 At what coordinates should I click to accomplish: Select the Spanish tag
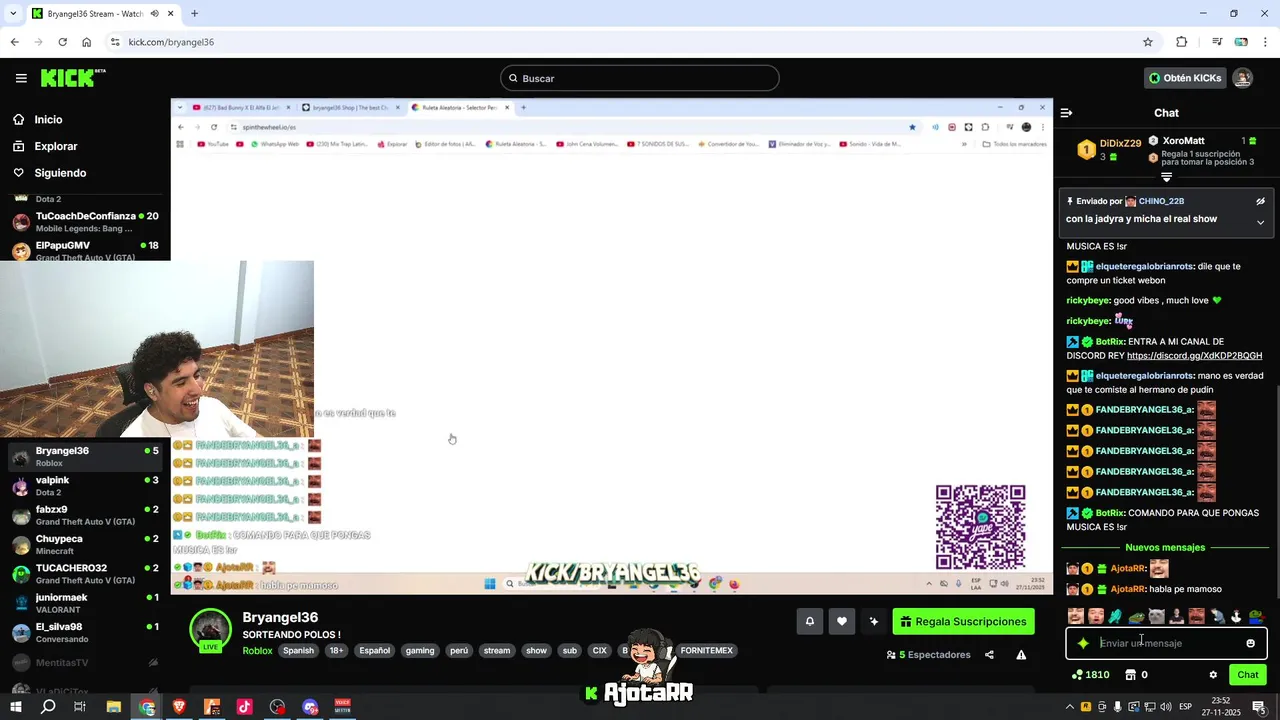298,651
